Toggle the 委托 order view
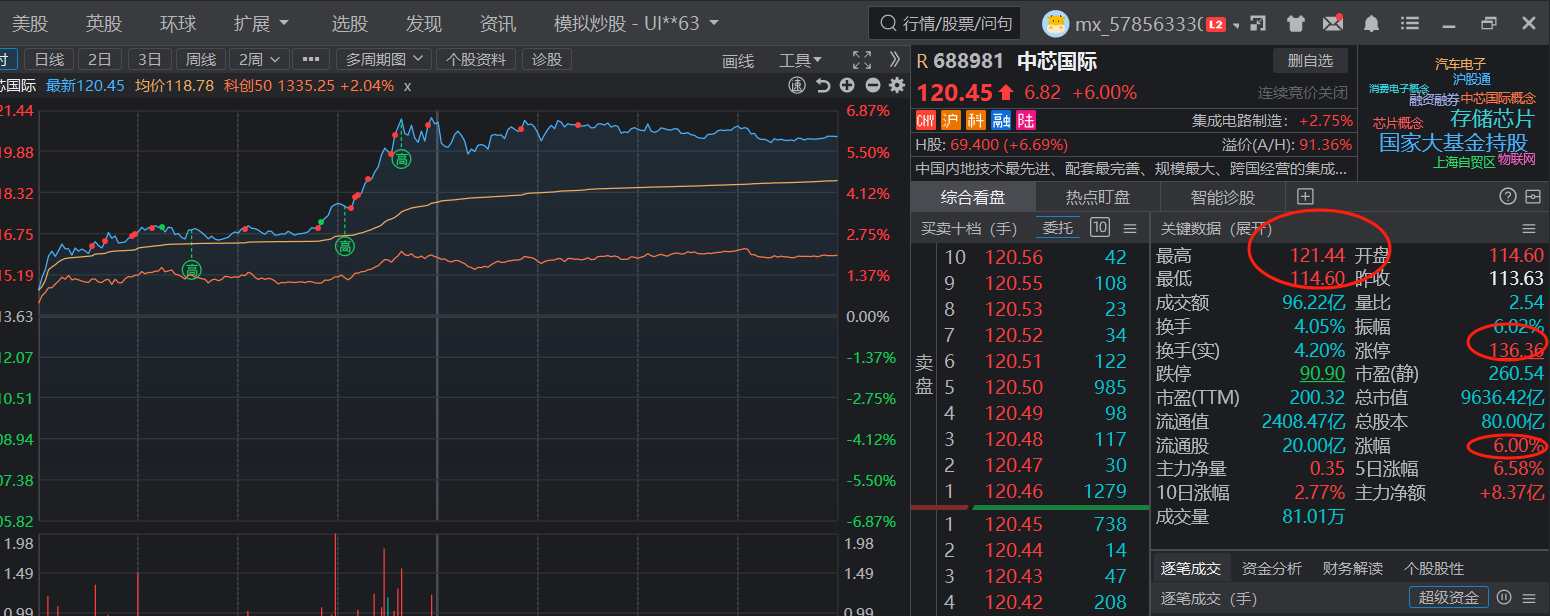 tap(1059, 228)
